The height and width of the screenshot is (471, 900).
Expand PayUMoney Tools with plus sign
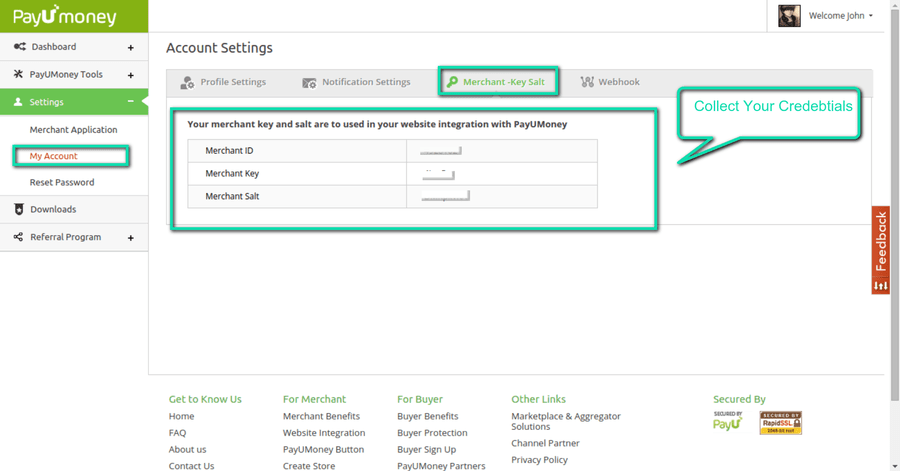point(130,75)
